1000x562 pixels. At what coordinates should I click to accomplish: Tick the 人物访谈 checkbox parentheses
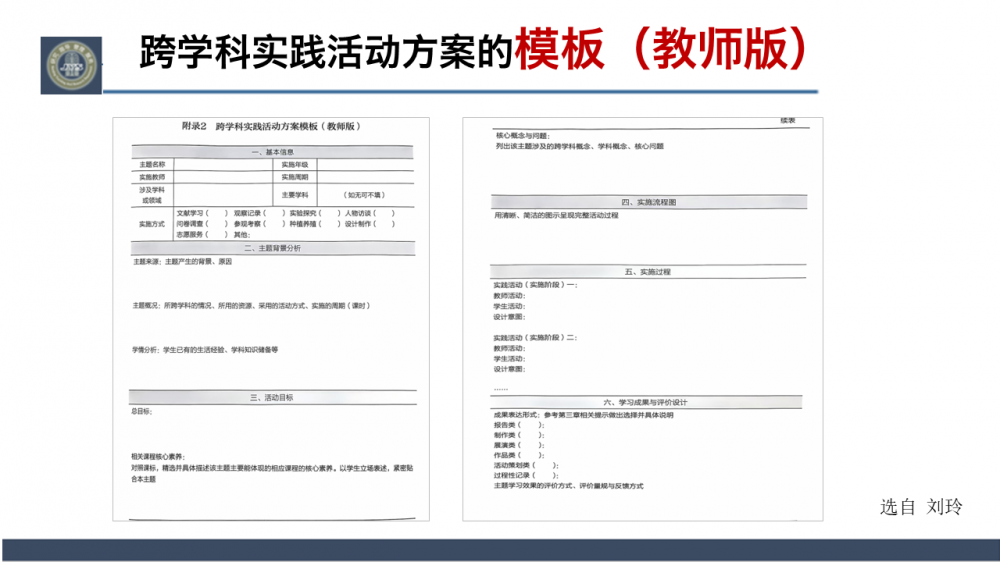[x=385, y=213]
